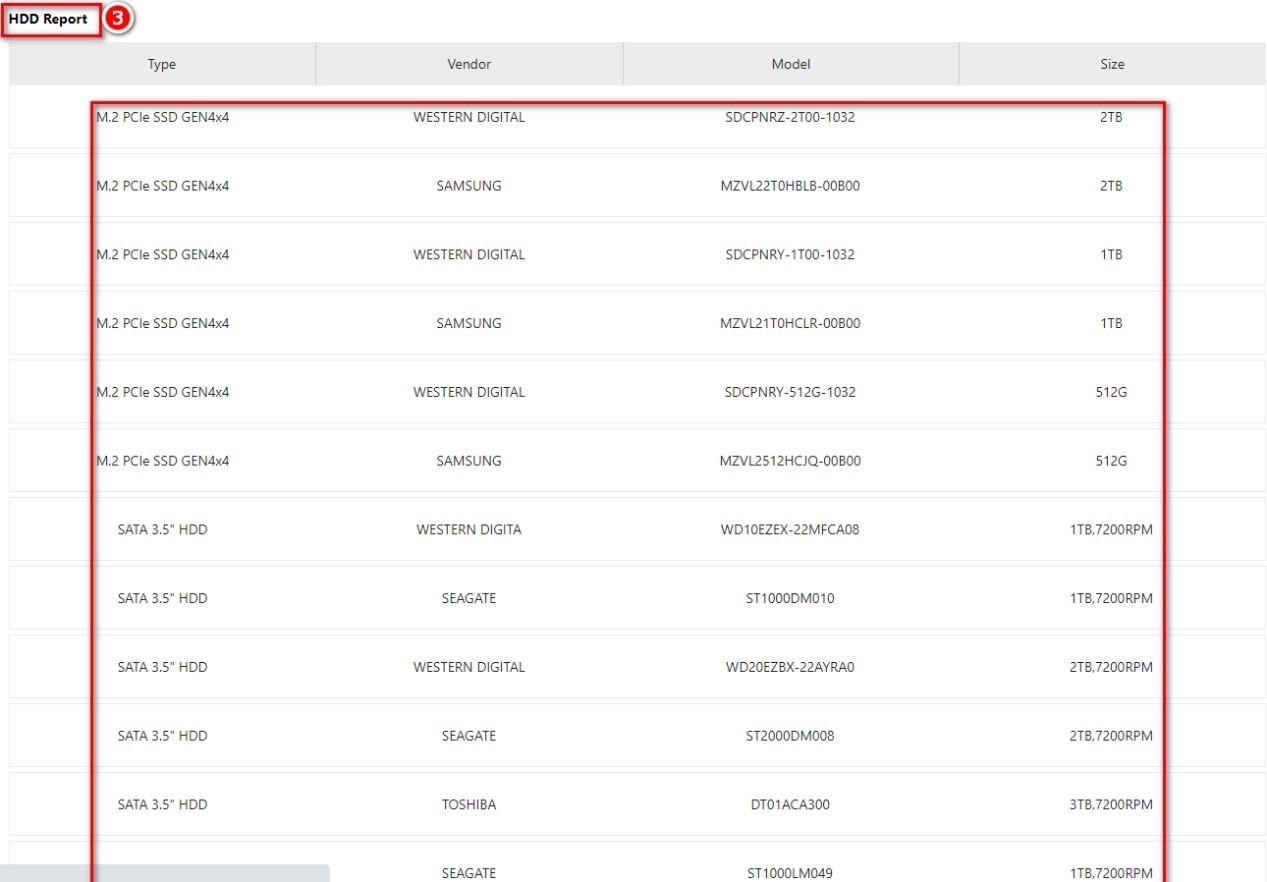Select model ST1000LM049
Screen dimensions: 1267x882
tap(790, 873)
